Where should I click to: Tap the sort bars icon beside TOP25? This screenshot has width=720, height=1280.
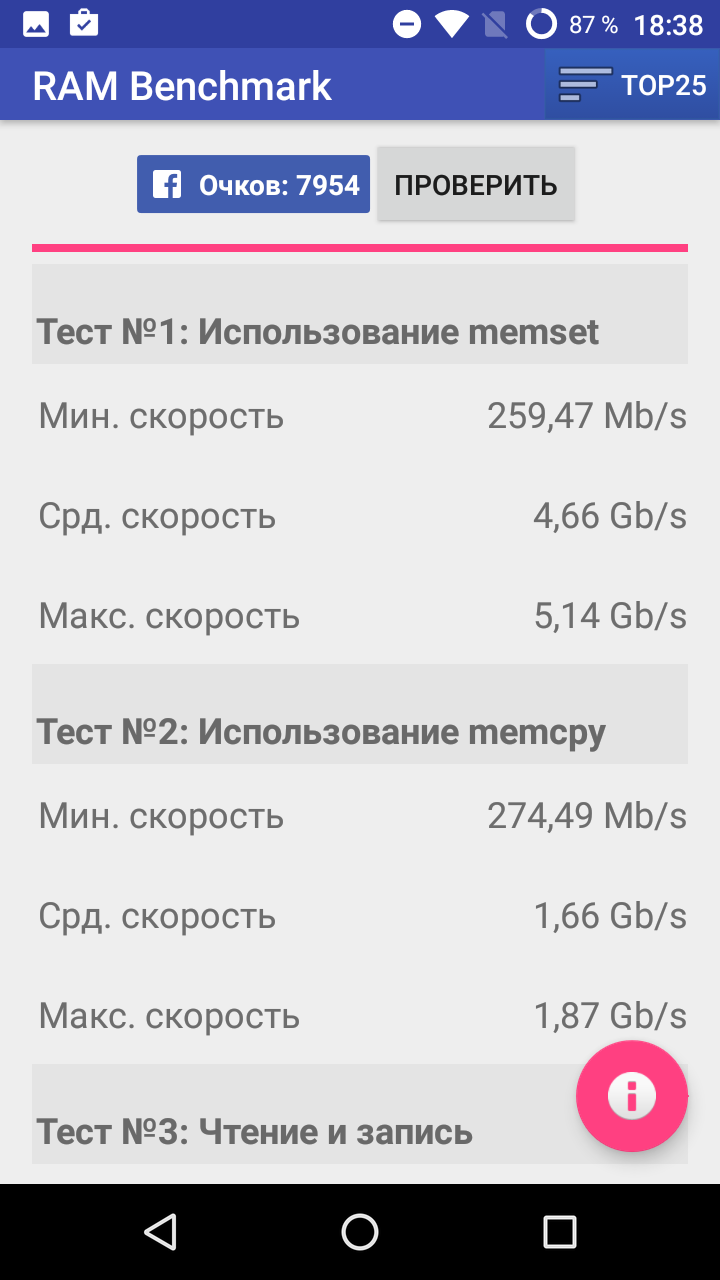tap(585, 85)
